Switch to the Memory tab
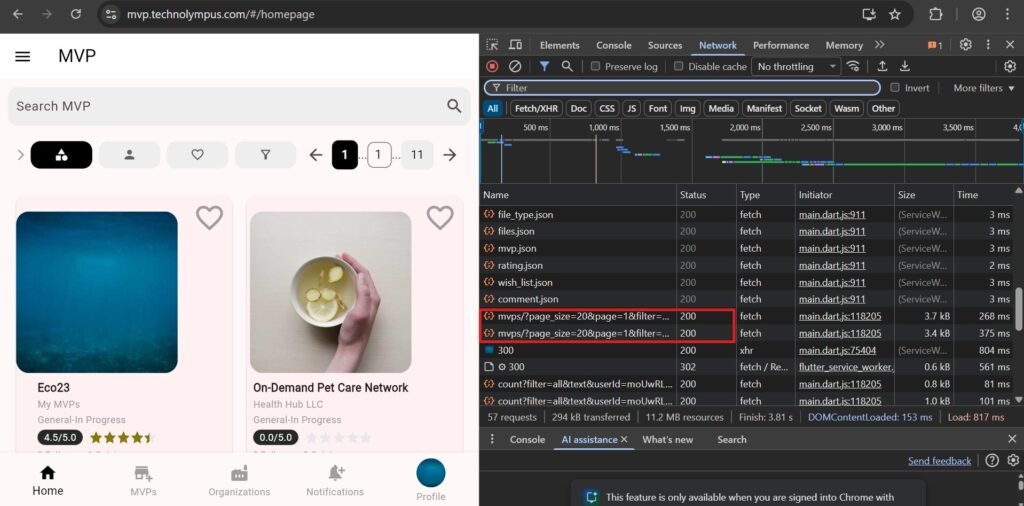The width and height of the screenshot is (1024, 506). click(x=844, y=45)
